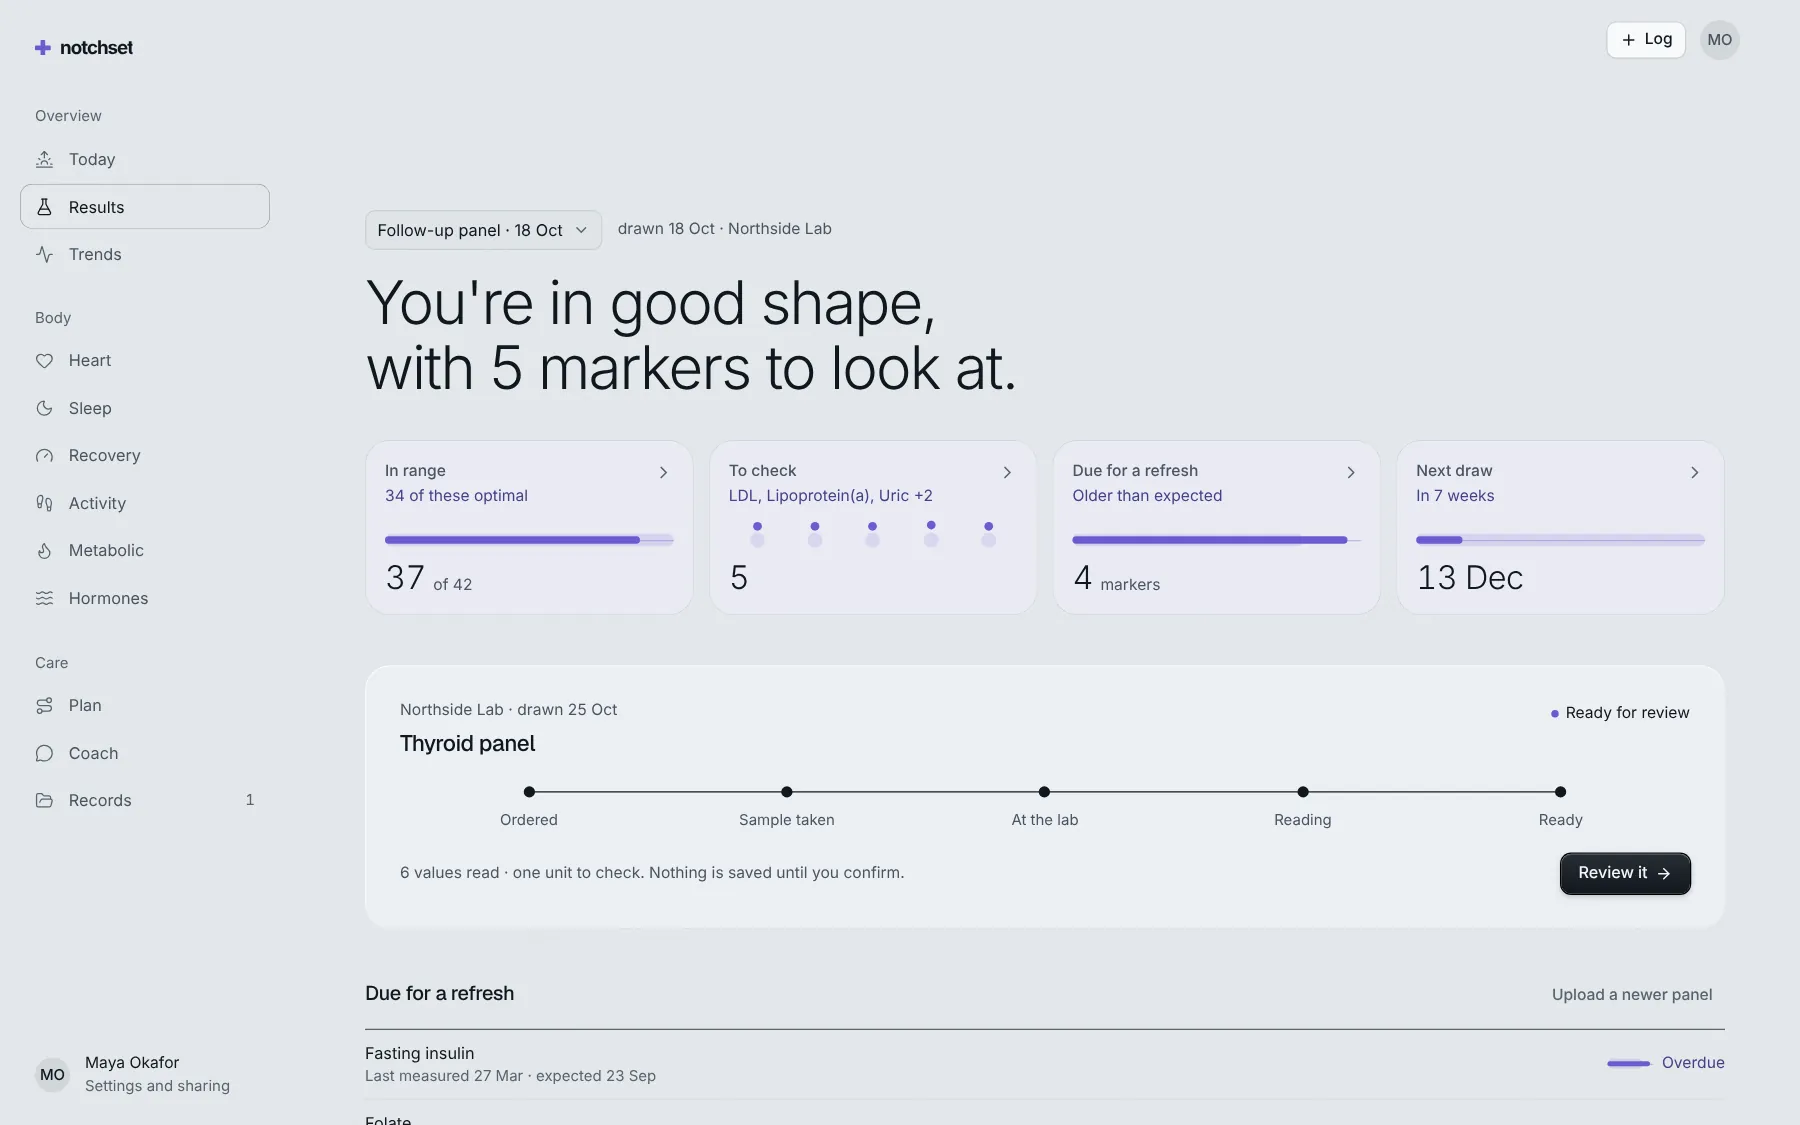Open the Plan sidebar item

tap(145, 705)
